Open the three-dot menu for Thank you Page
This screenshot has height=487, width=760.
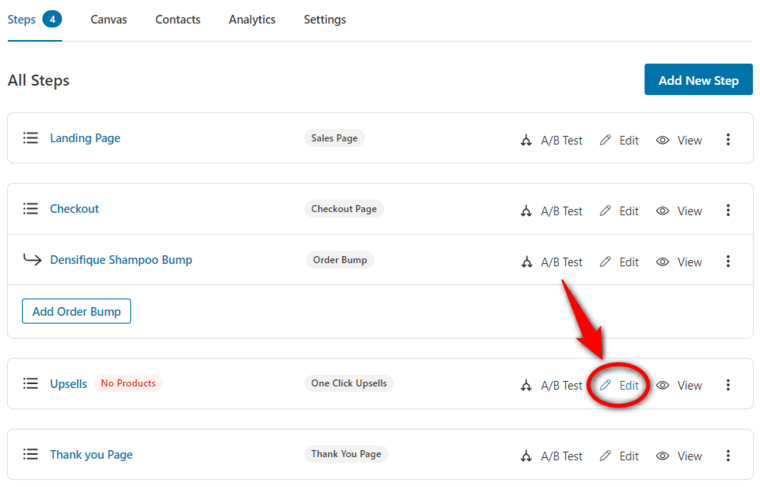click(x=728, y=456)
